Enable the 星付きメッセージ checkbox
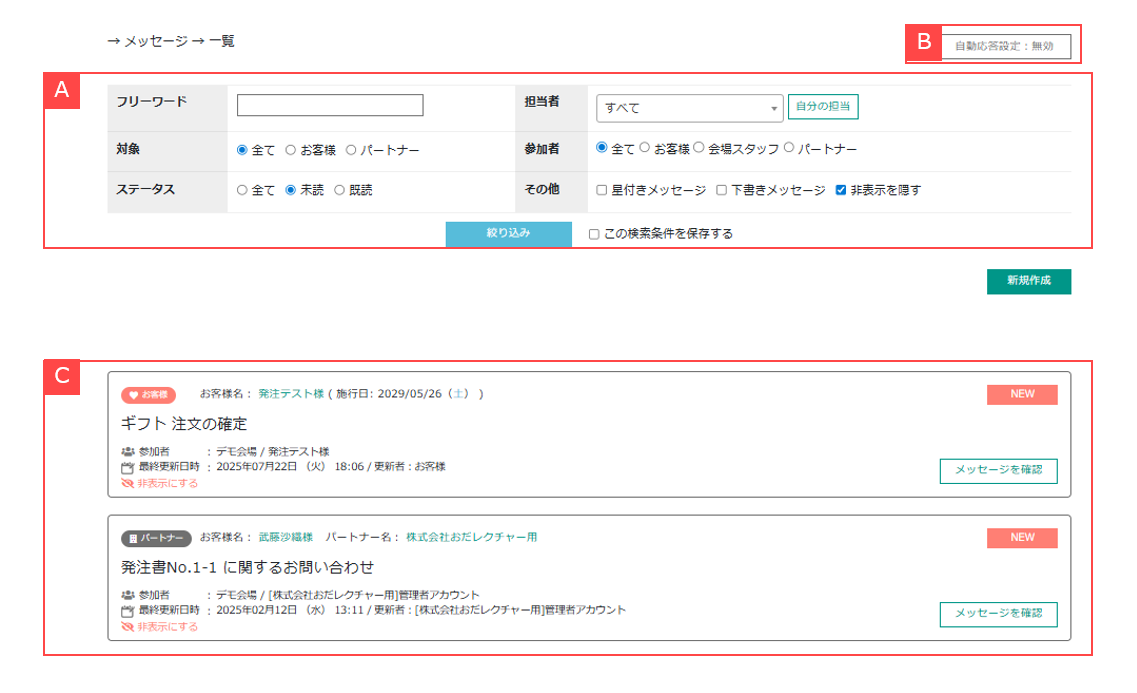 click(602, 190)
